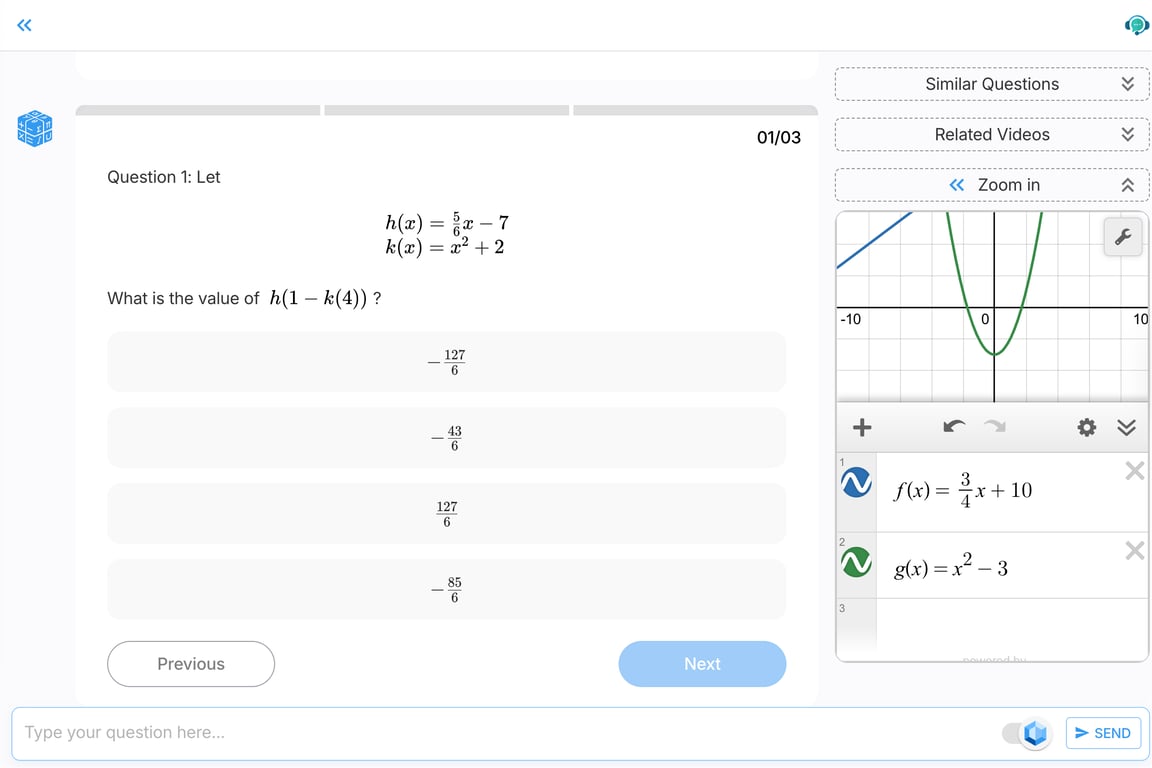Click the blue cube logo icon
The height and width of the screenshot is (768, 1152).
pos(34,128)
